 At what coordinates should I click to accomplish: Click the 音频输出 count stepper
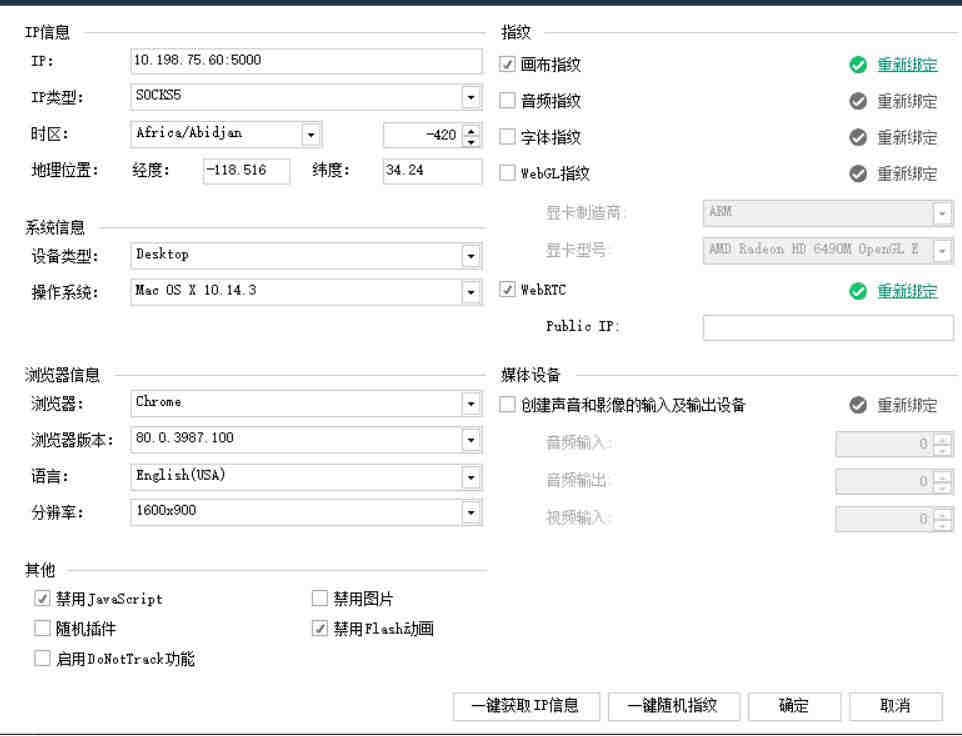point(943,481)
